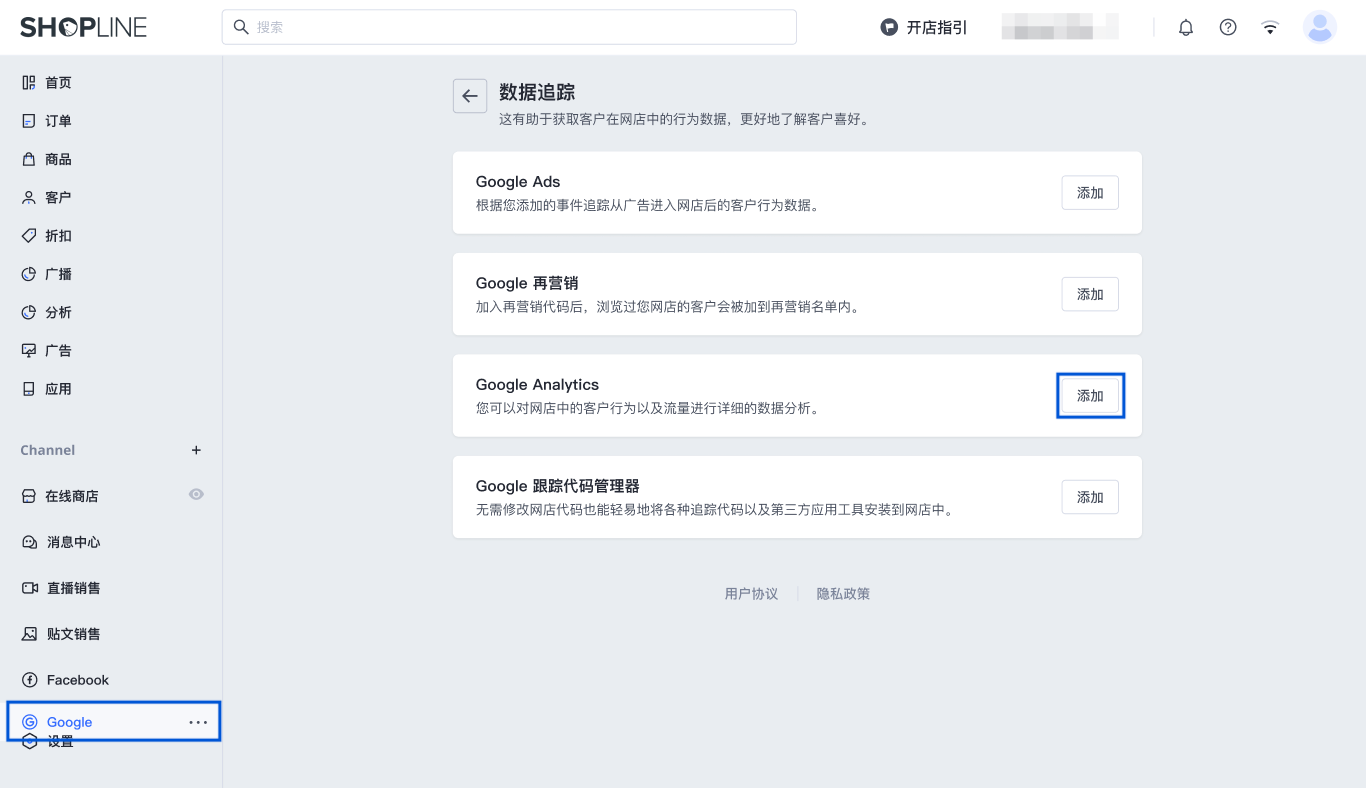1366x788 pixels.
Task: Click the eye icon beside 在线商店
Action: [196, 494]
